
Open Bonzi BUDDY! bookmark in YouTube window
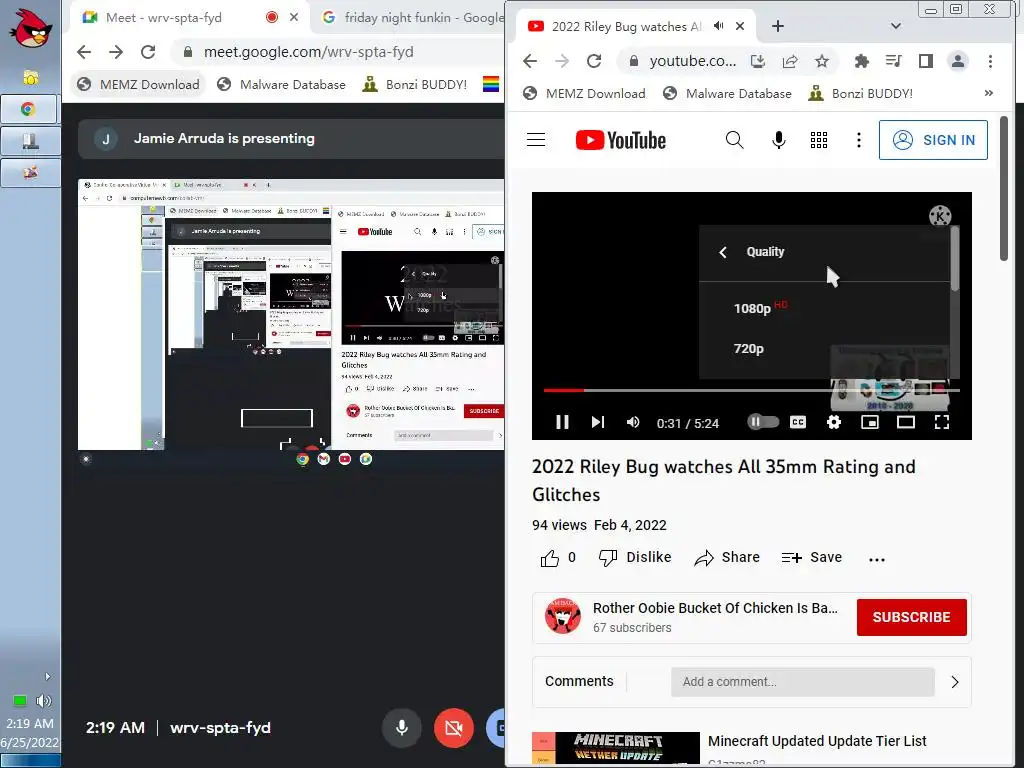coord(860,93)
